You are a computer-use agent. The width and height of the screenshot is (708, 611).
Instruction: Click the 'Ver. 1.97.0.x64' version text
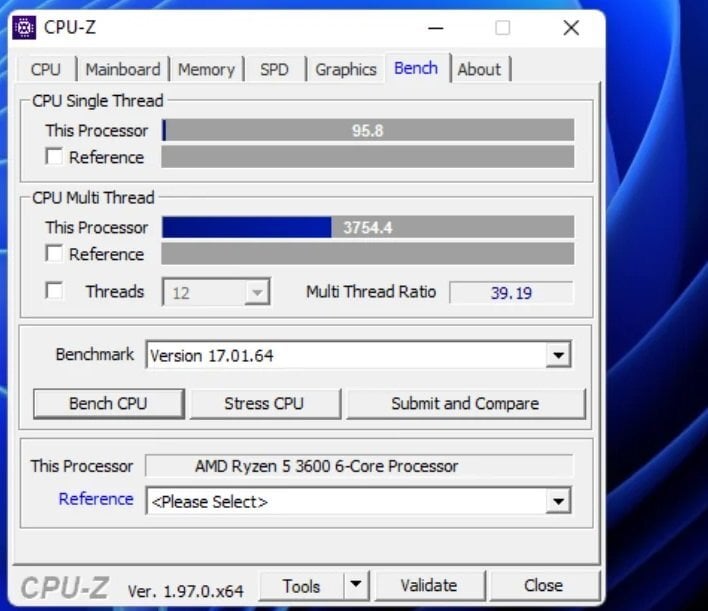coord(186,591)
